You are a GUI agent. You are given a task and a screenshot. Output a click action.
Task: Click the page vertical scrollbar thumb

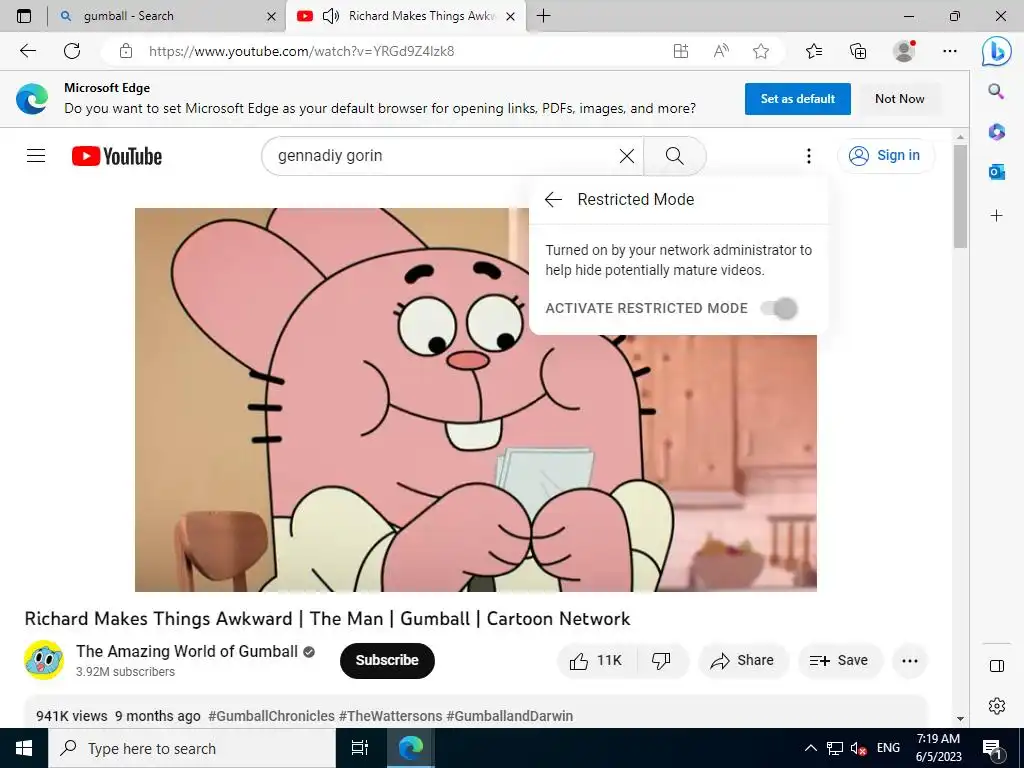coord(960,196)
